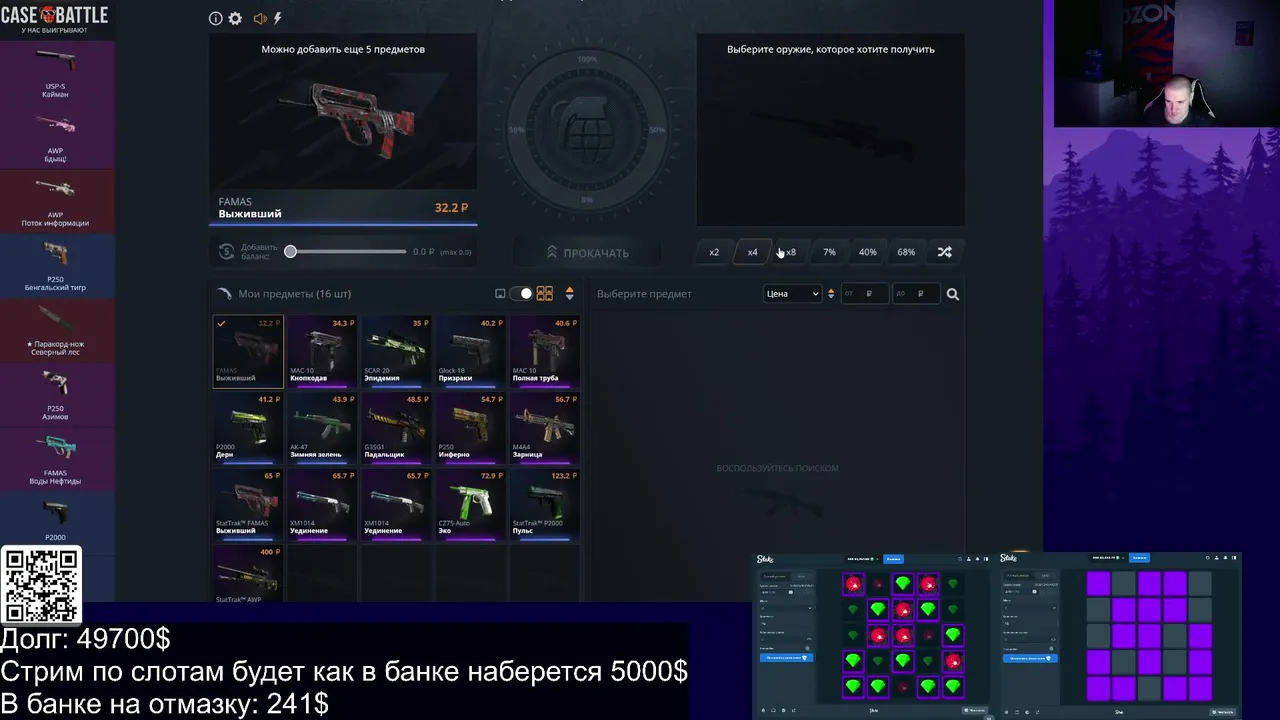Click the Stake logo in left Stake window
Viewport: 1280px width, 720px height.
765,559
